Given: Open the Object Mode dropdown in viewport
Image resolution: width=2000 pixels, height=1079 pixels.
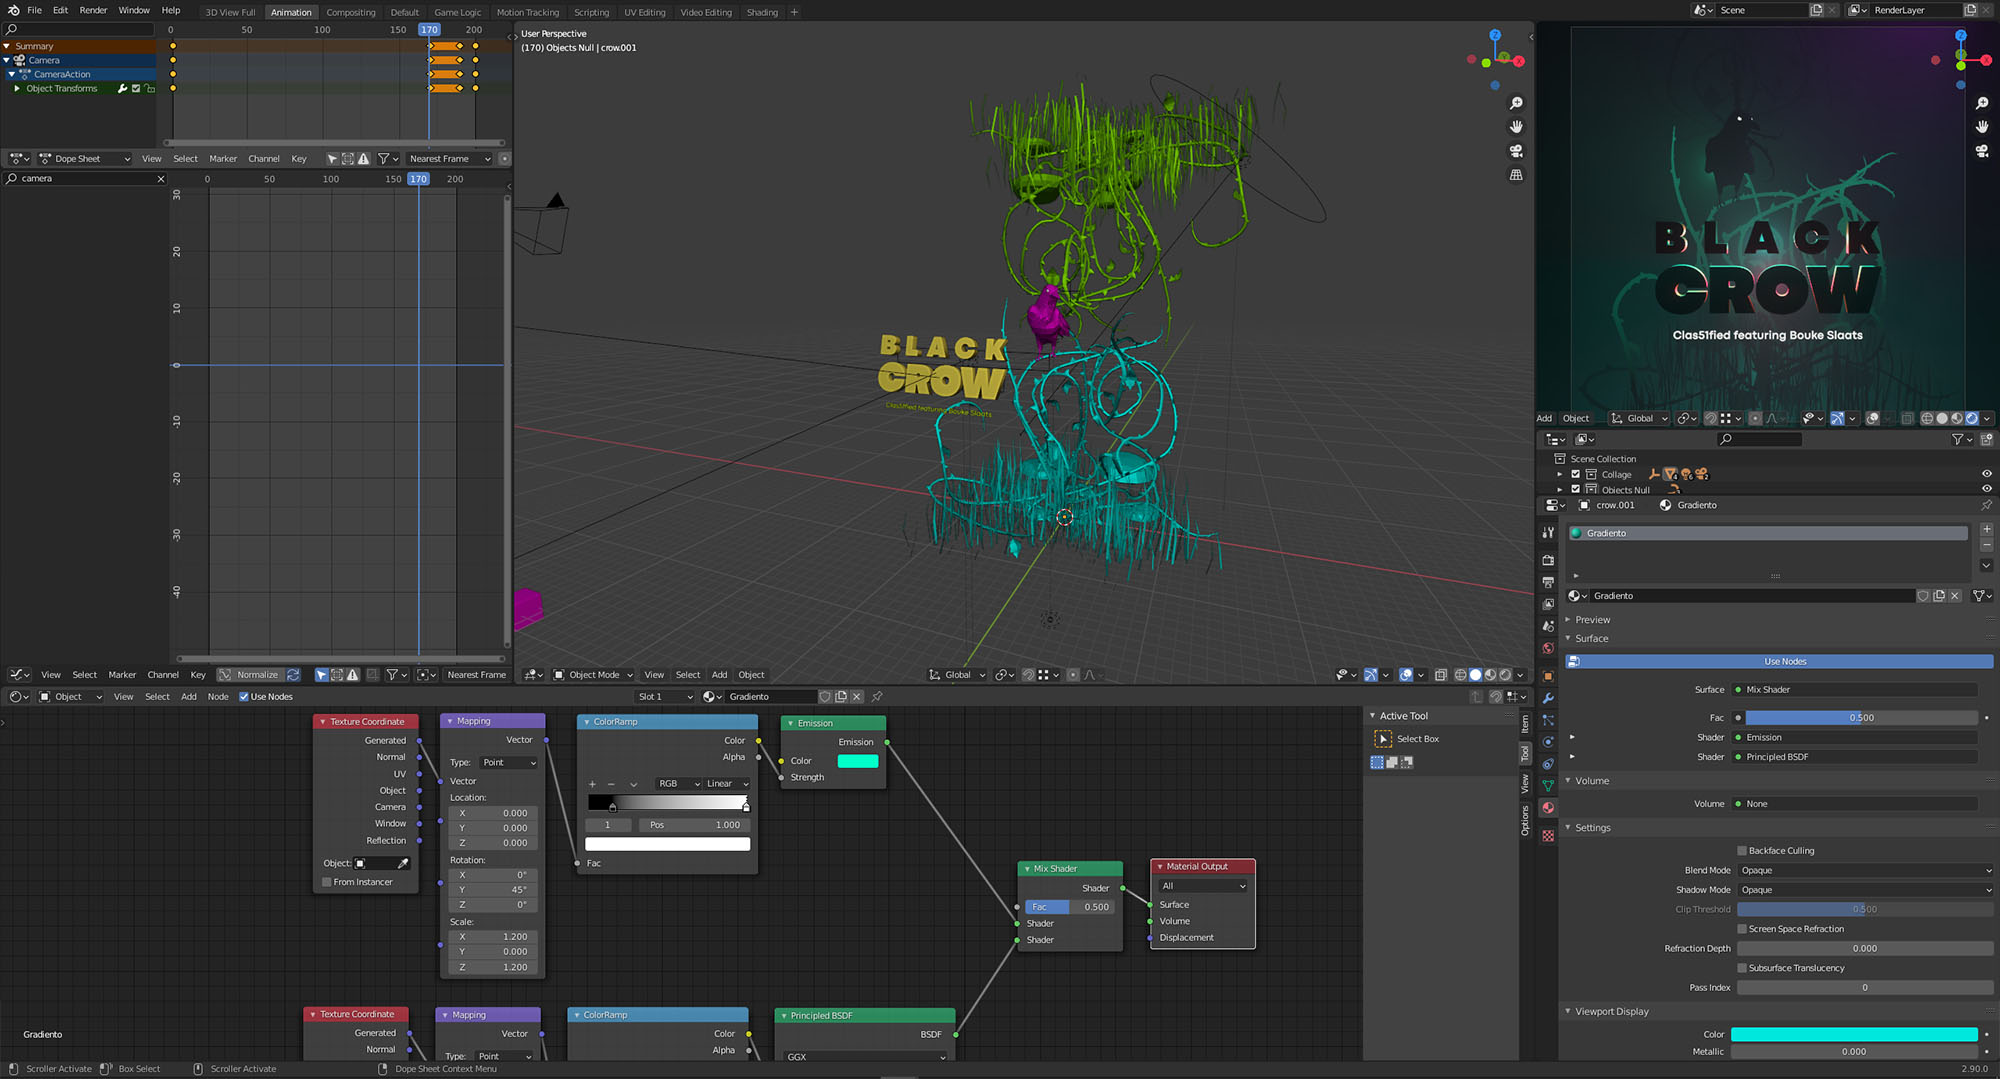Looking at the screenshot, I should pyautogui.click(x=594, y=675).
